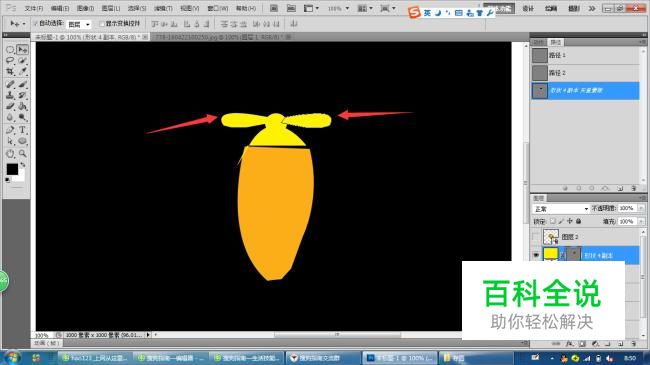Hide the 形状 4 副本 layer
The height and width of the screenshot is (365, 650).
536,255
